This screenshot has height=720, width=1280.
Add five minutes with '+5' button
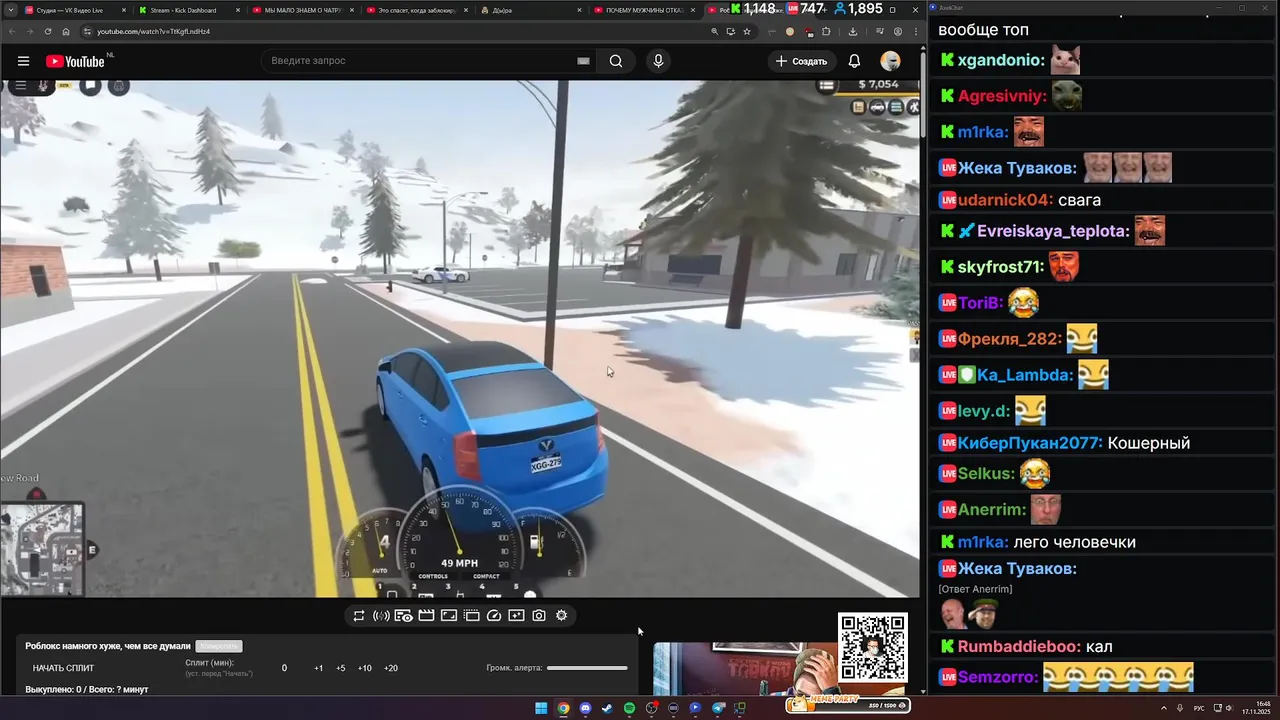click(x=340, y=668)
